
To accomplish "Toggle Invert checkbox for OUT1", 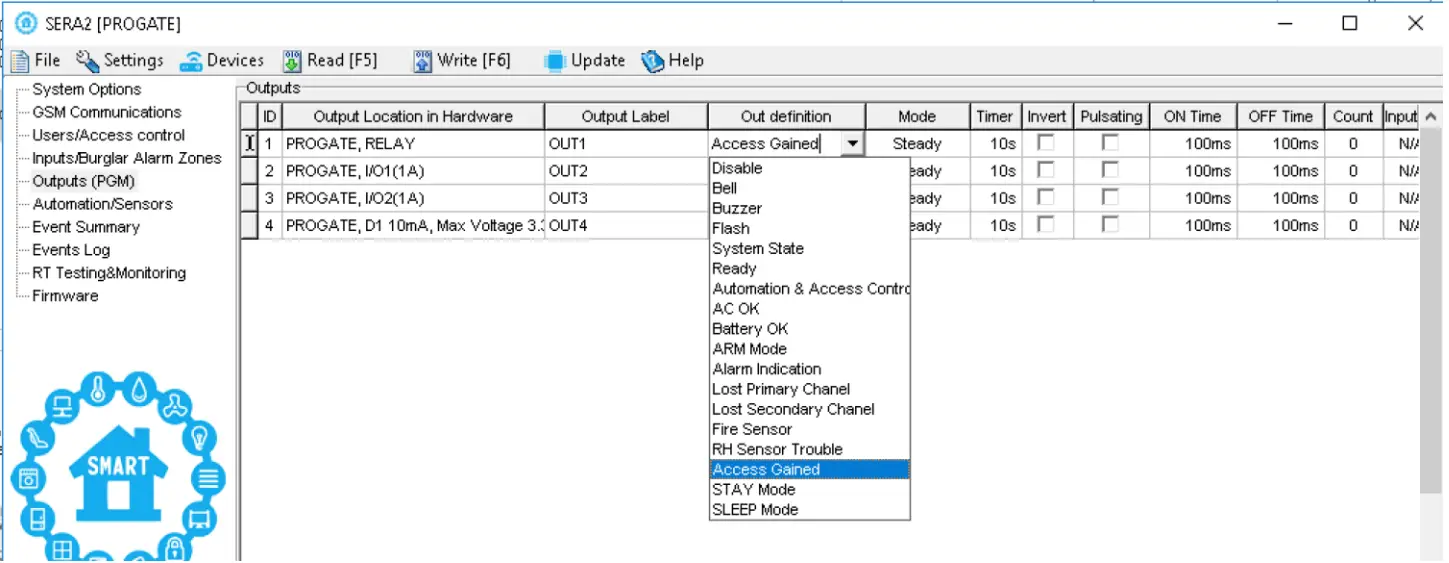I will coord(1046,143).
